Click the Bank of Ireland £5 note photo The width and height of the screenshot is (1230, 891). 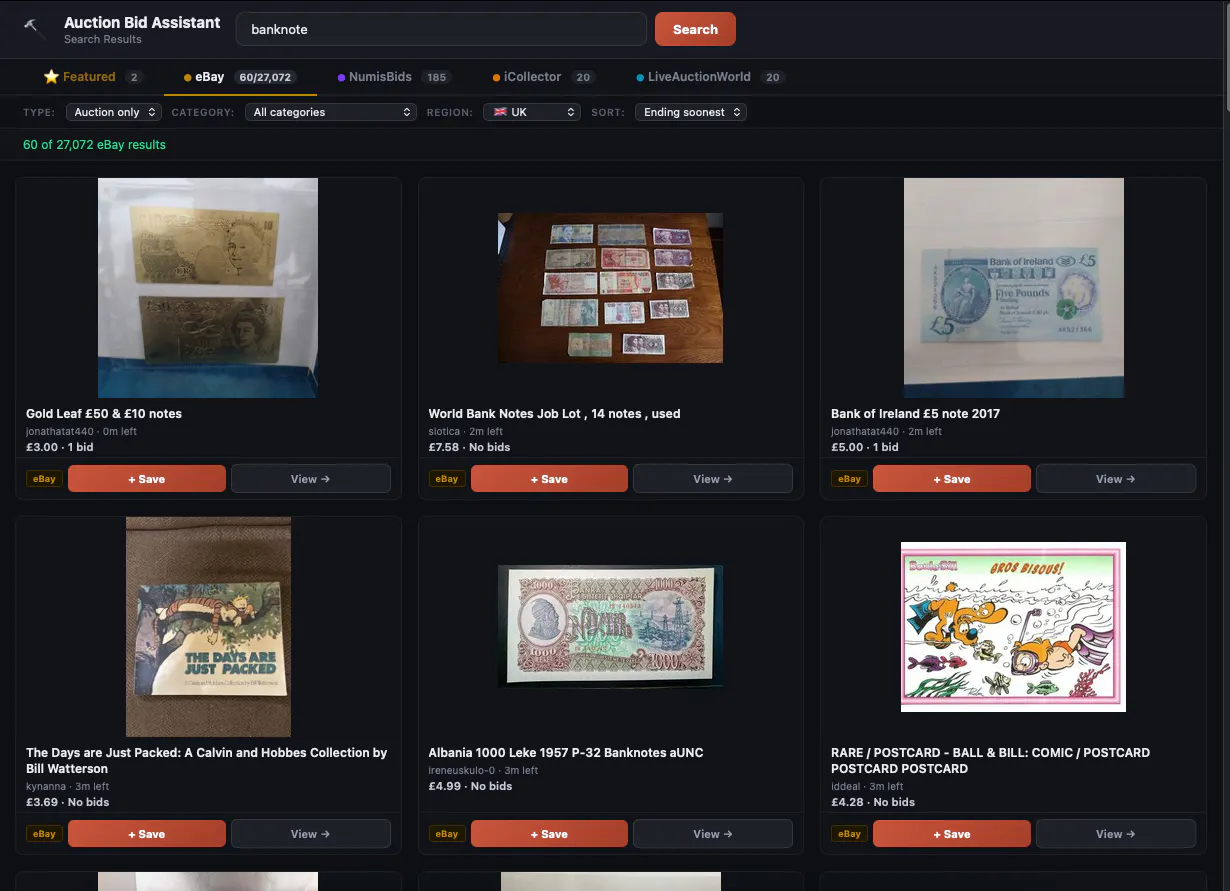pyautogui.click(x=1014, y=288)
